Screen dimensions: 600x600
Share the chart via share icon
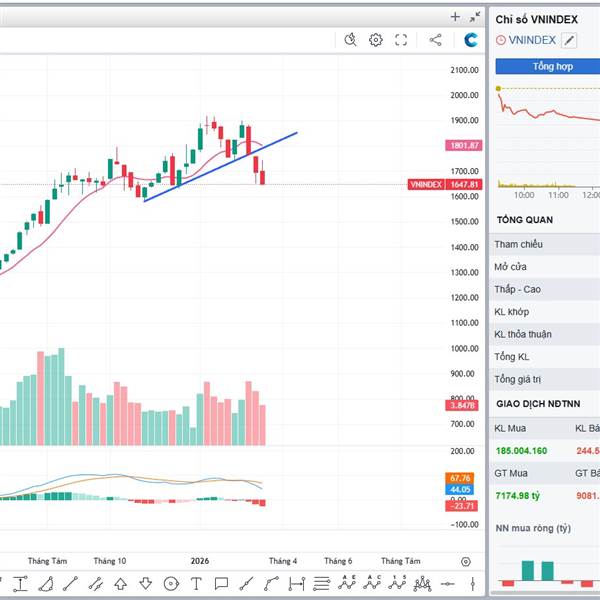(x=435, y=40)
